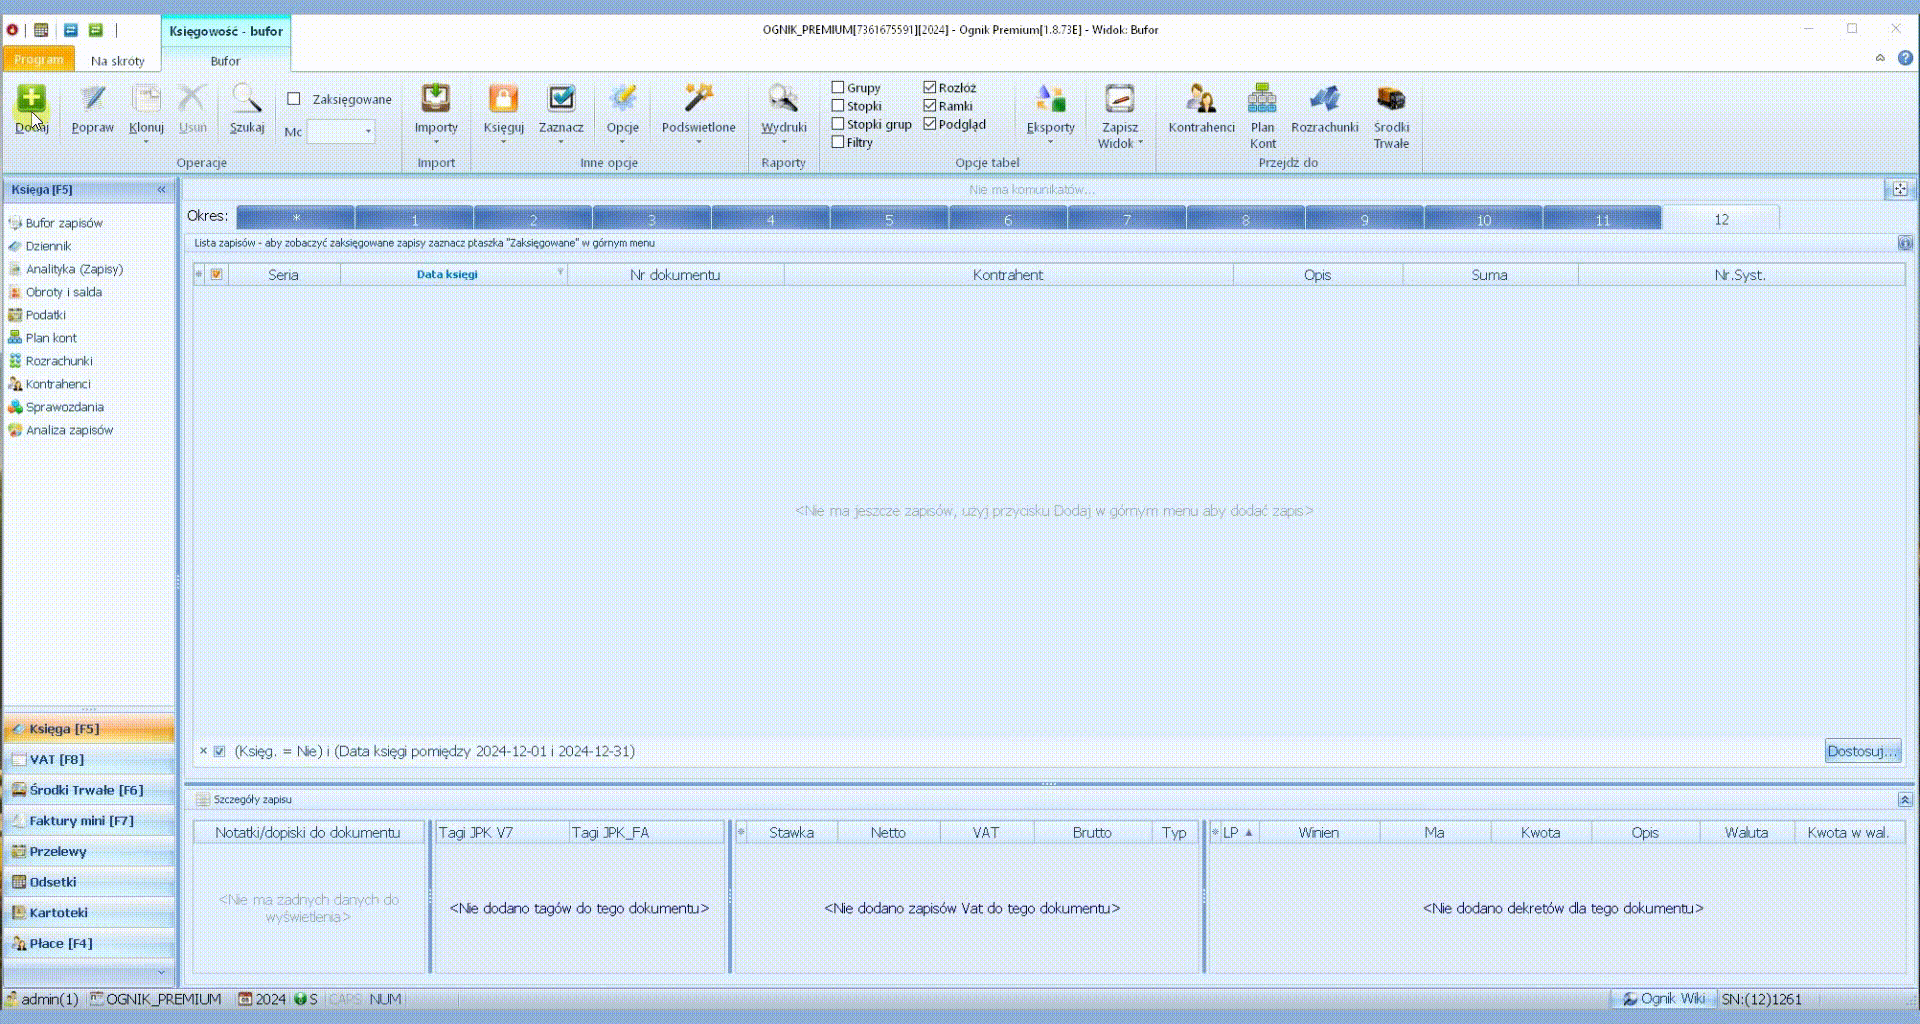This screenshot has width=1920, height=1024.
Task: Click the green Dodaj add-entry icon
Action: point(31,99)
